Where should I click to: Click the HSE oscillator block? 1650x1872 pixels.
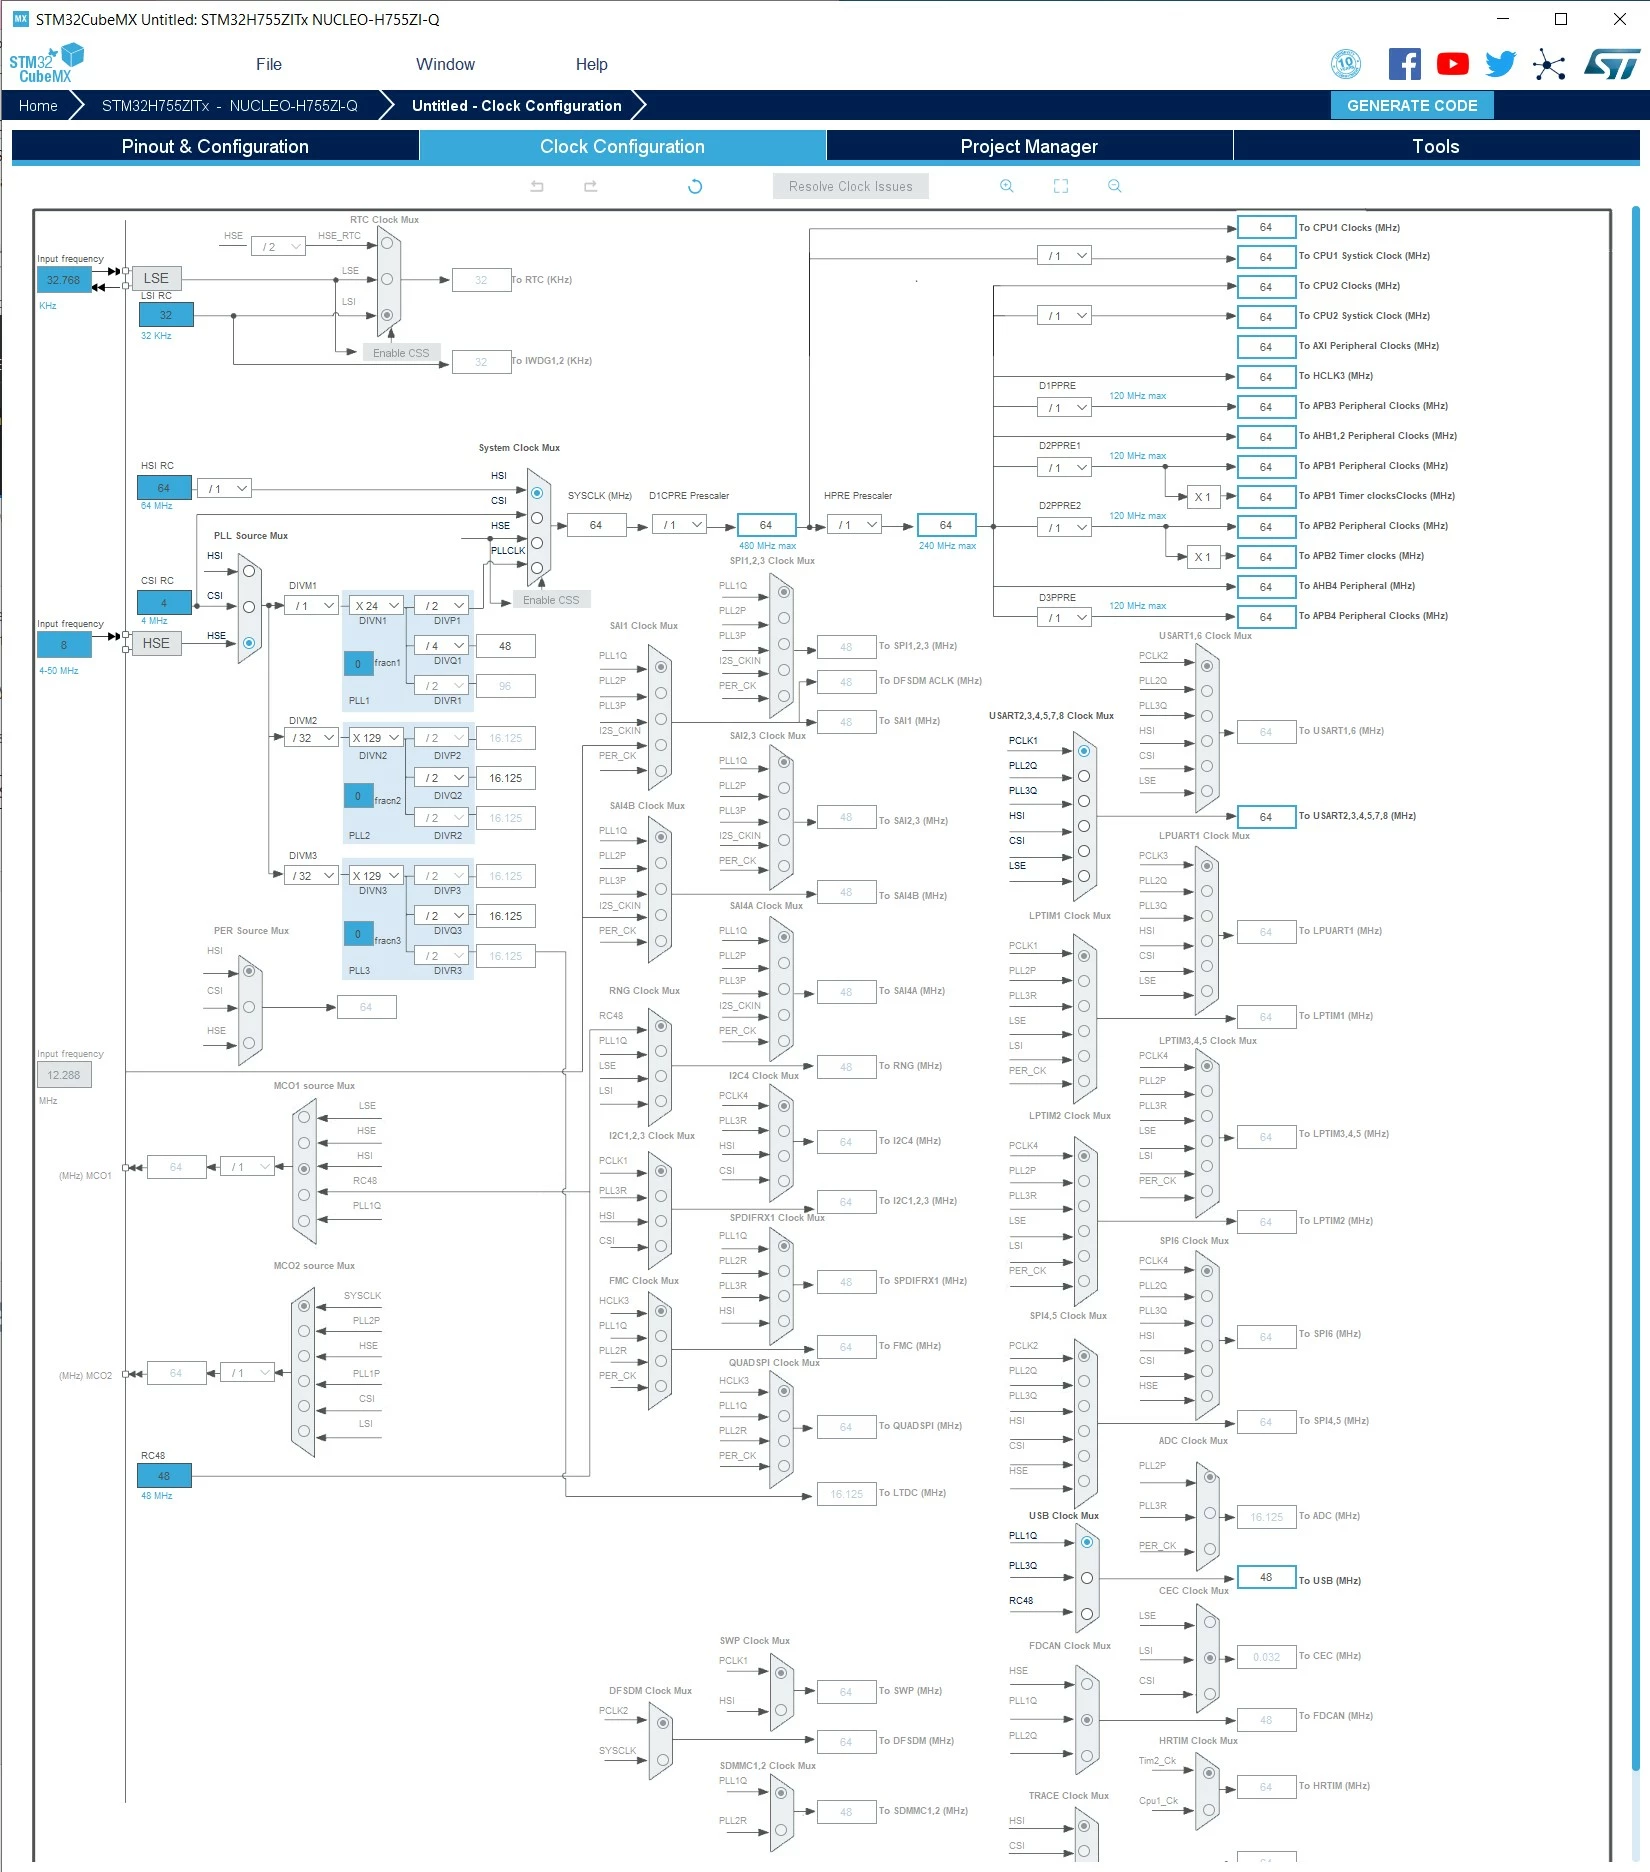[x=156, y=643]
